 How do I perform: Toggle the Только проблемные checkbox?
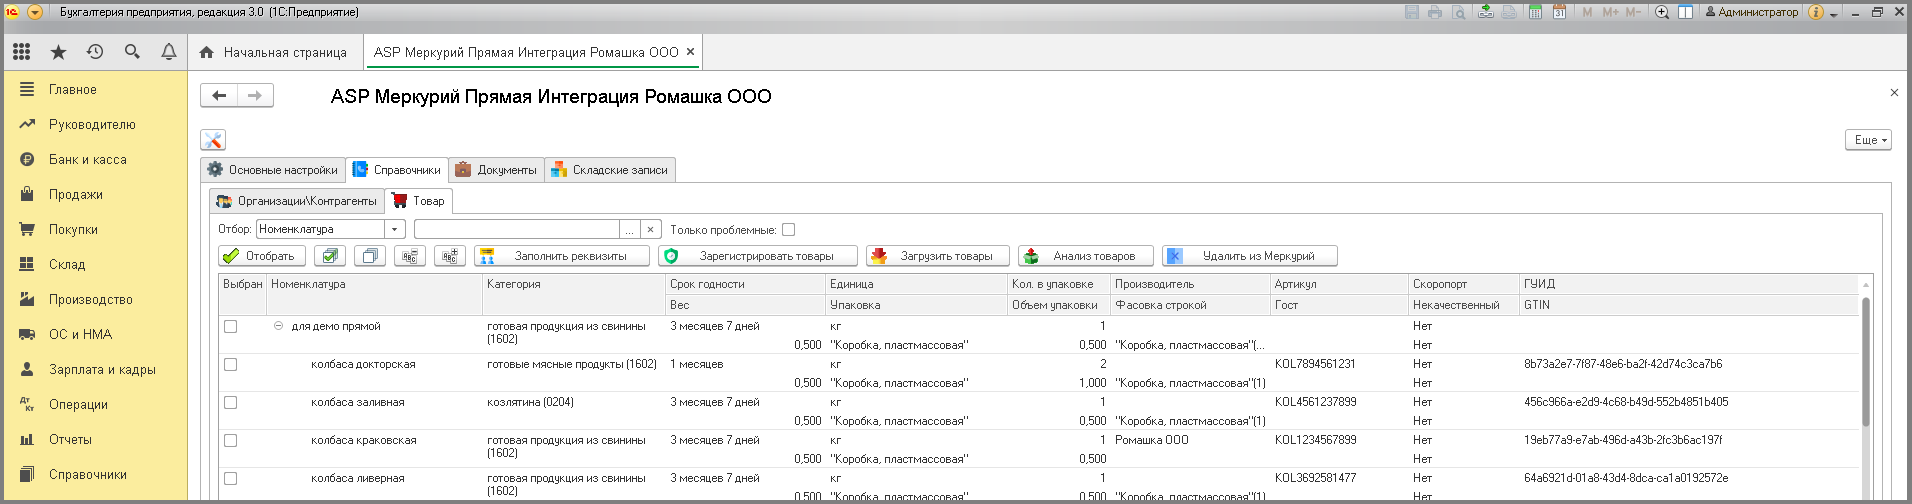pyautogui.click(x=788, y=229)
